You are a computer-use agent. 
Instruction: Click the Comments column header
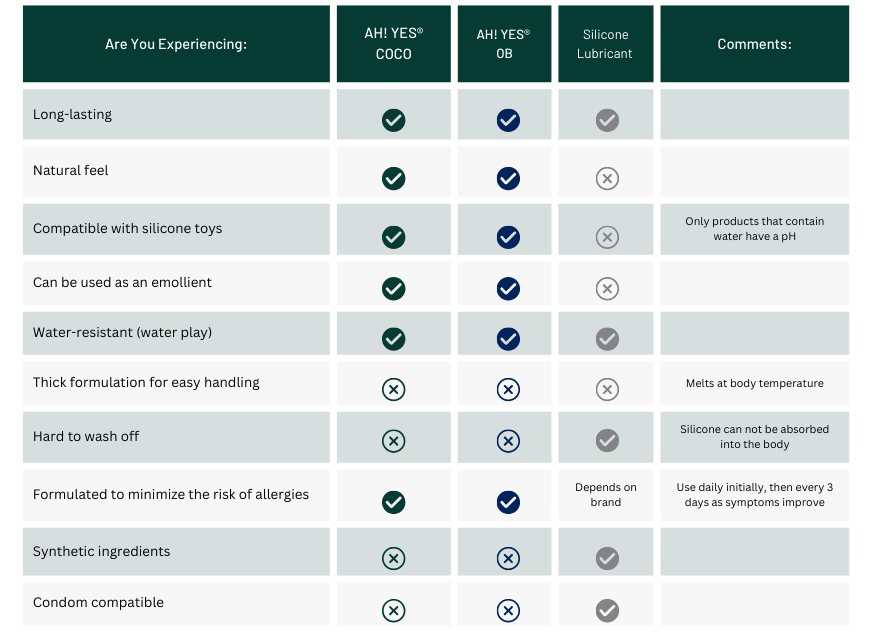tap(755, 44)
